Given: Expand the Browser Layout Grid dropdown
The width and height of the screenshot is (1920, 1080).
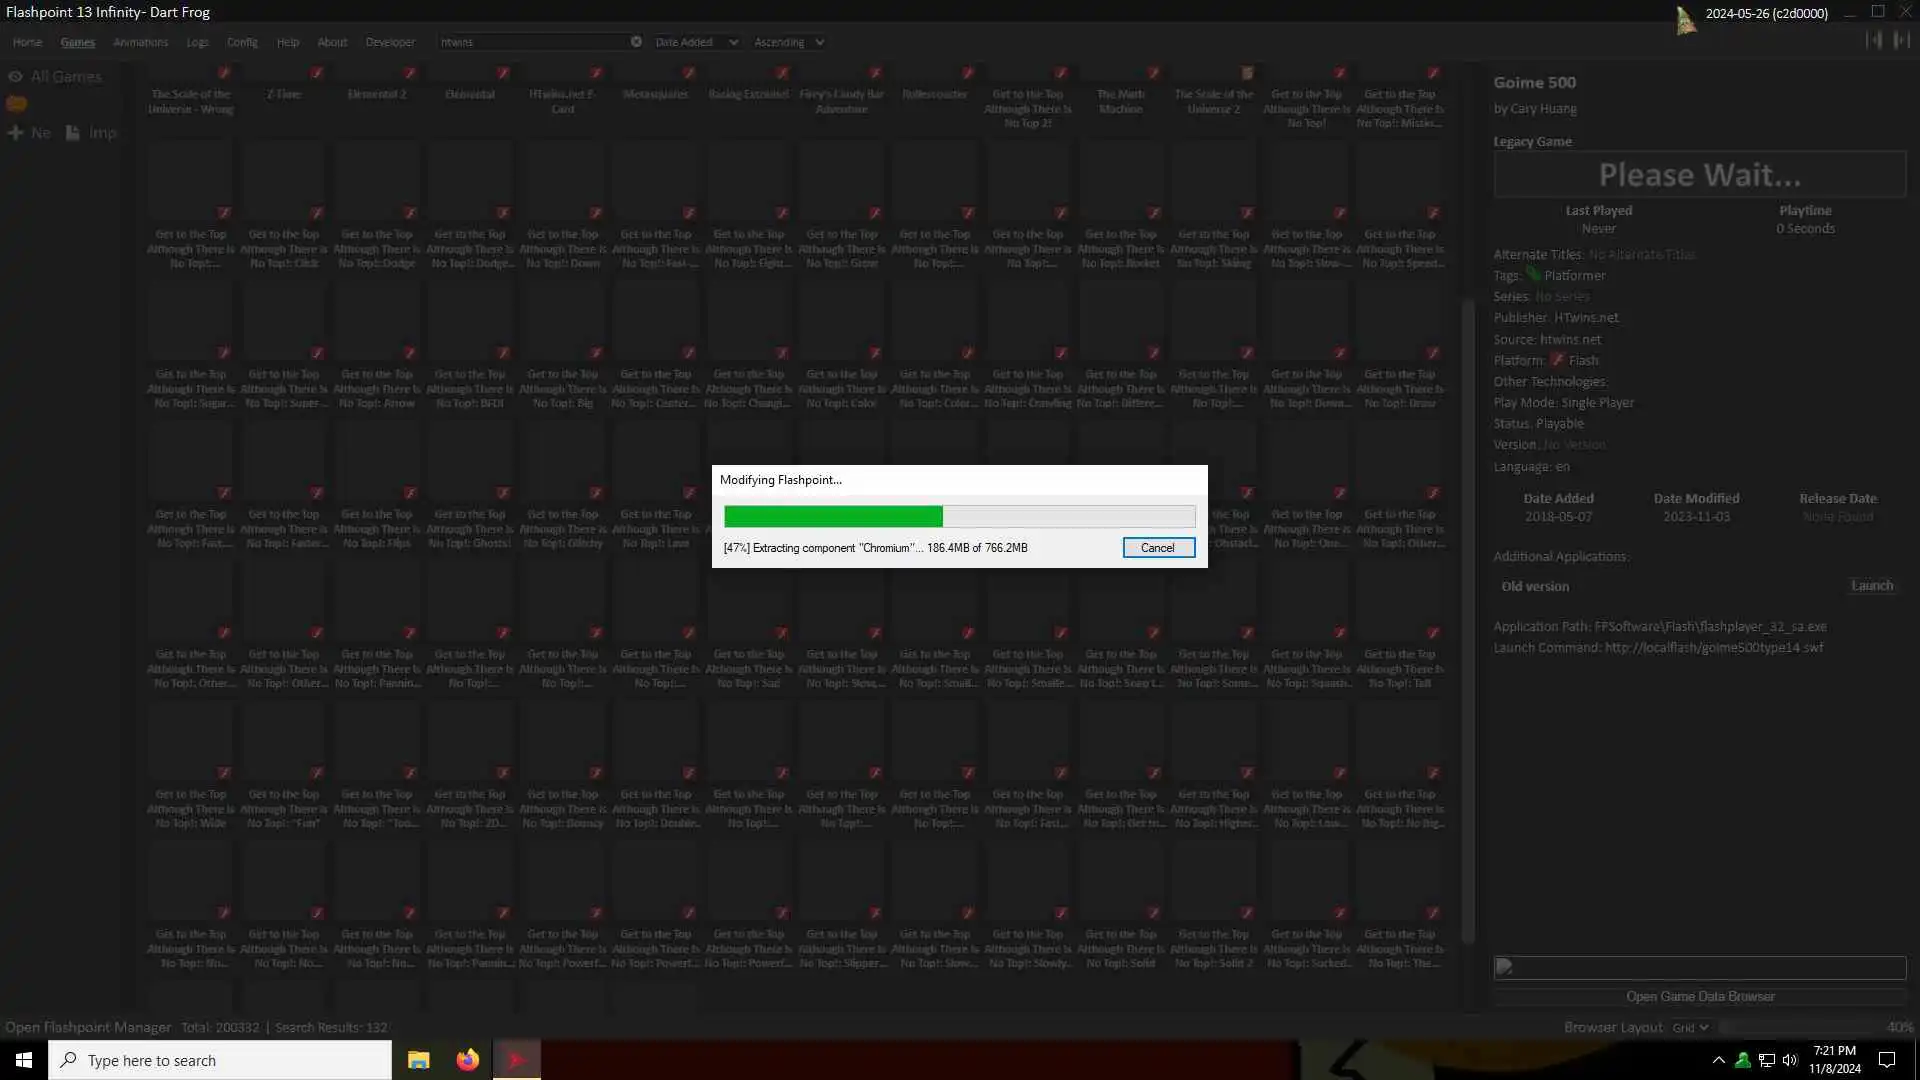Looking at the screenshot, I should pos(1690,1027).
